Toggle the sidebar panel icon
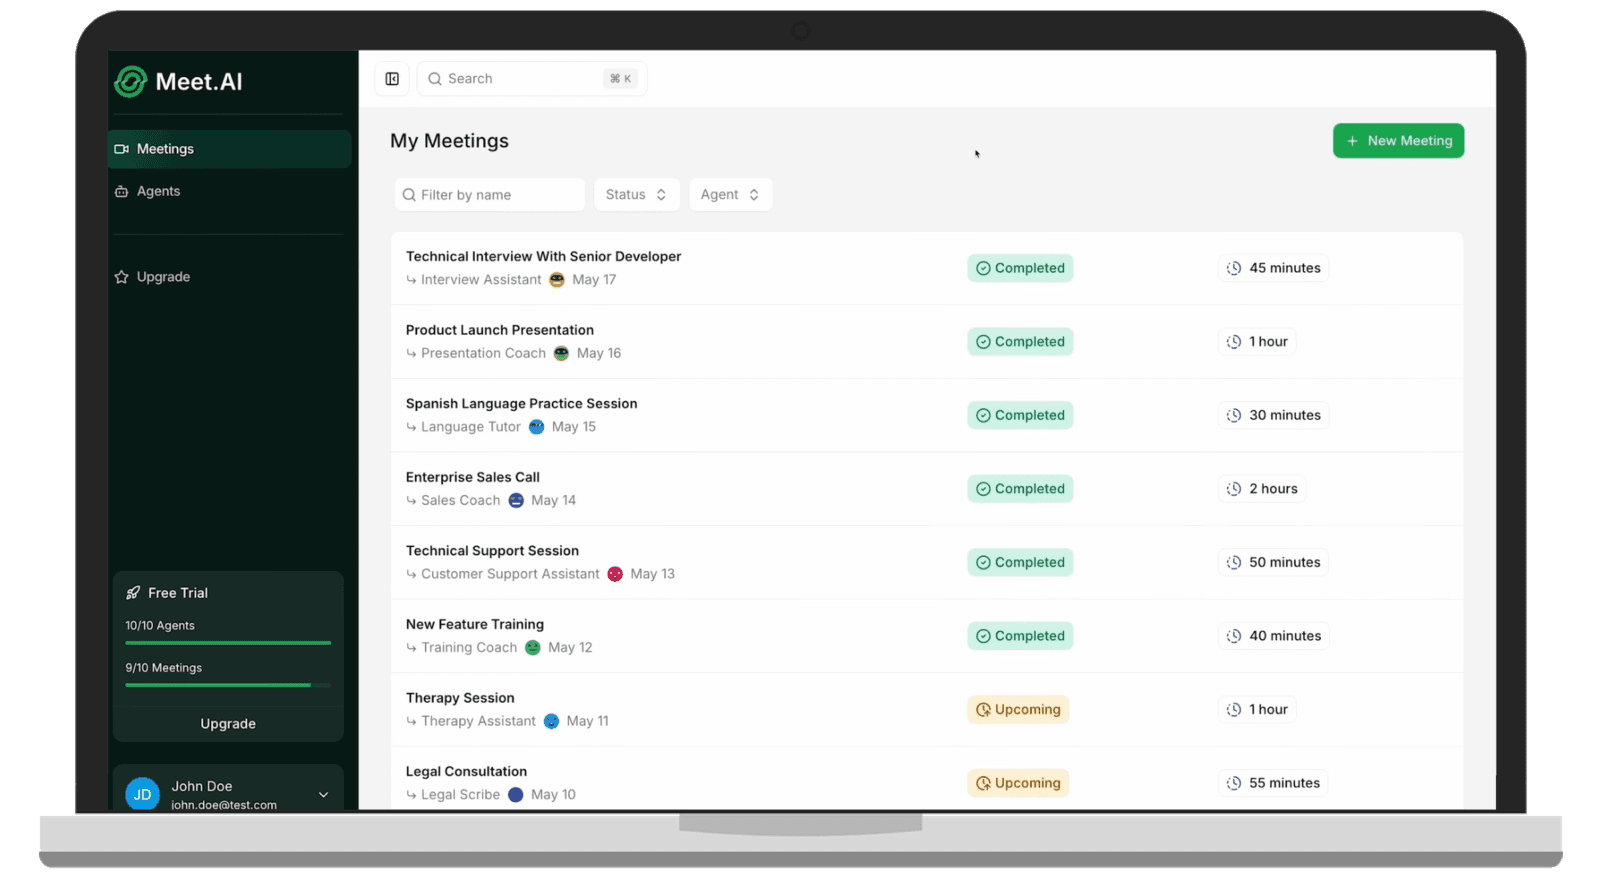Image resolution: width=1600 pixels, height=874 pixels. tap(392, 78)
